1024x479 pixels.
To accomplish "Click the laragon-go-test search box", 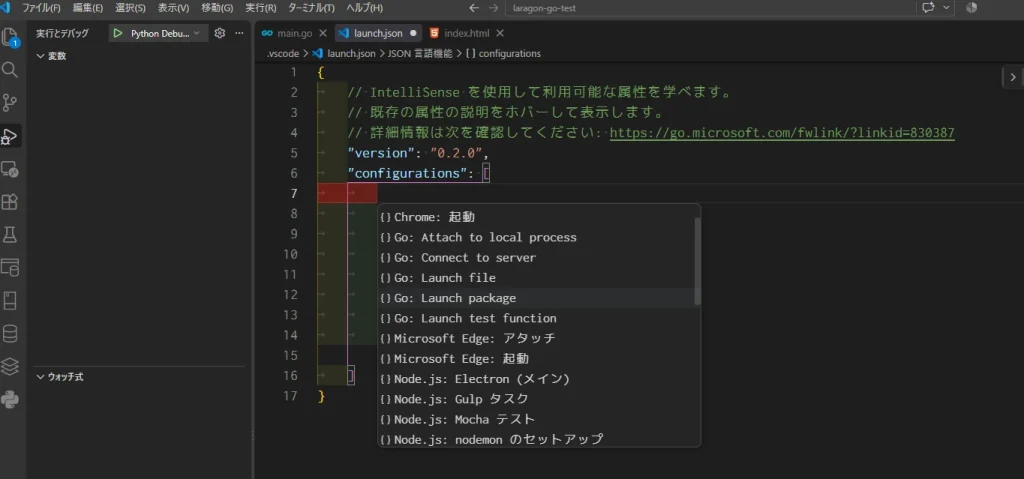I will coord(709,8).
